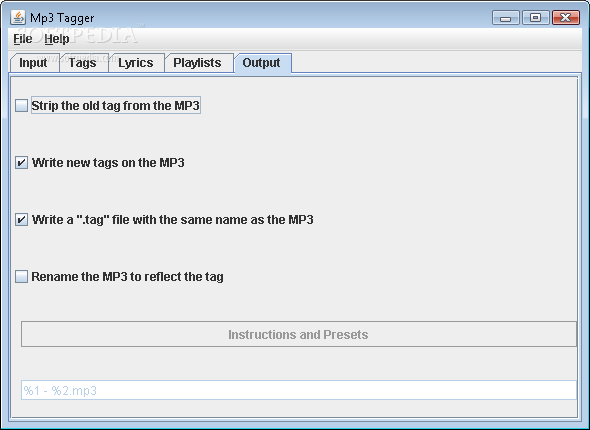Select the Output tab
Image resolution: width=590 pixels, height=430 pixels.
coord(262,63)
